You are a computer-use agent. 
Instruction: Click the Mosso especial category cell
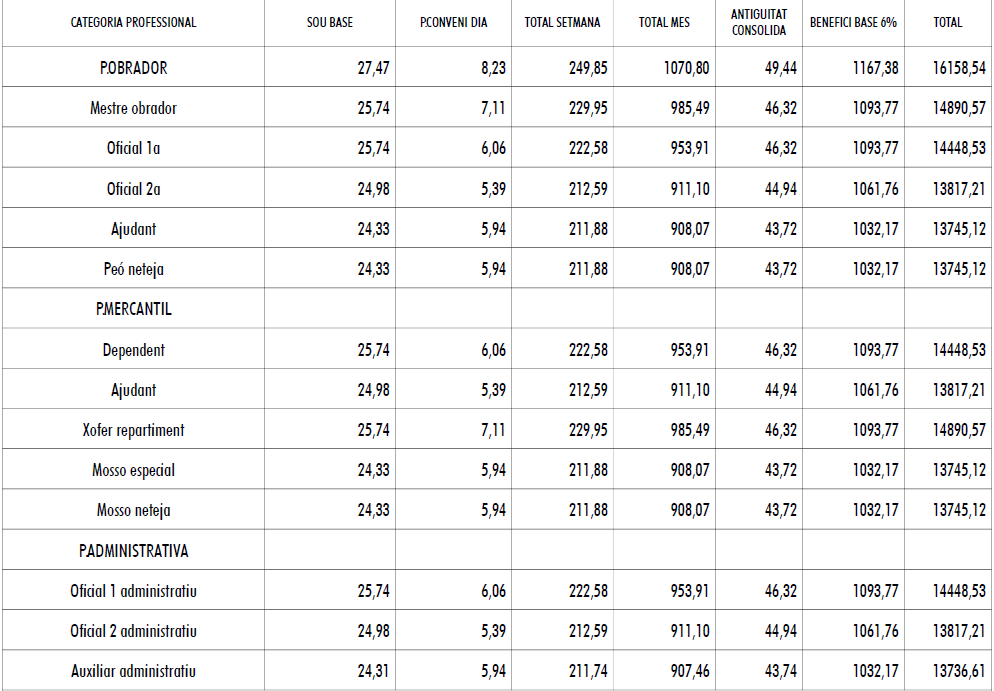click(x=133, y=470)
